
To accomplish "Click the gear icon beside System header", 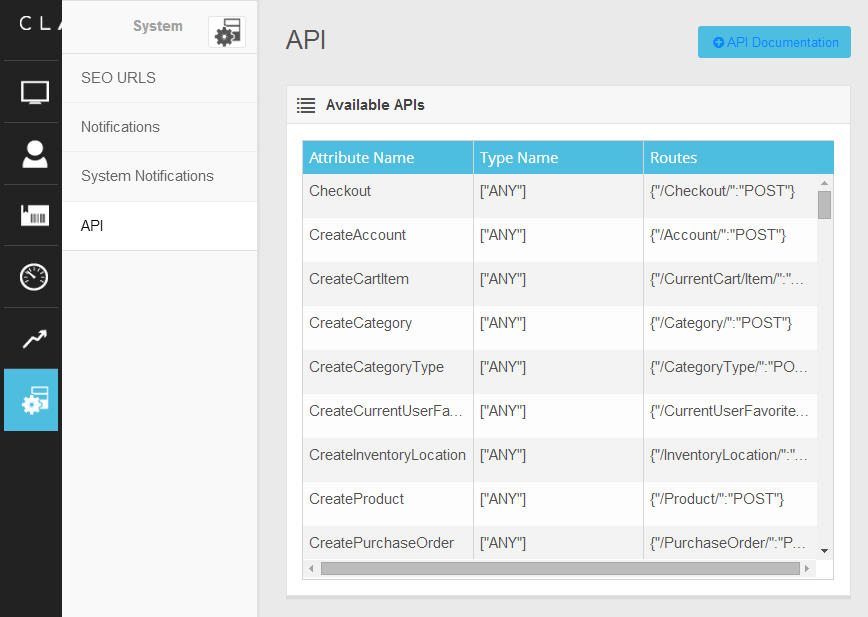I will (227, 32).
